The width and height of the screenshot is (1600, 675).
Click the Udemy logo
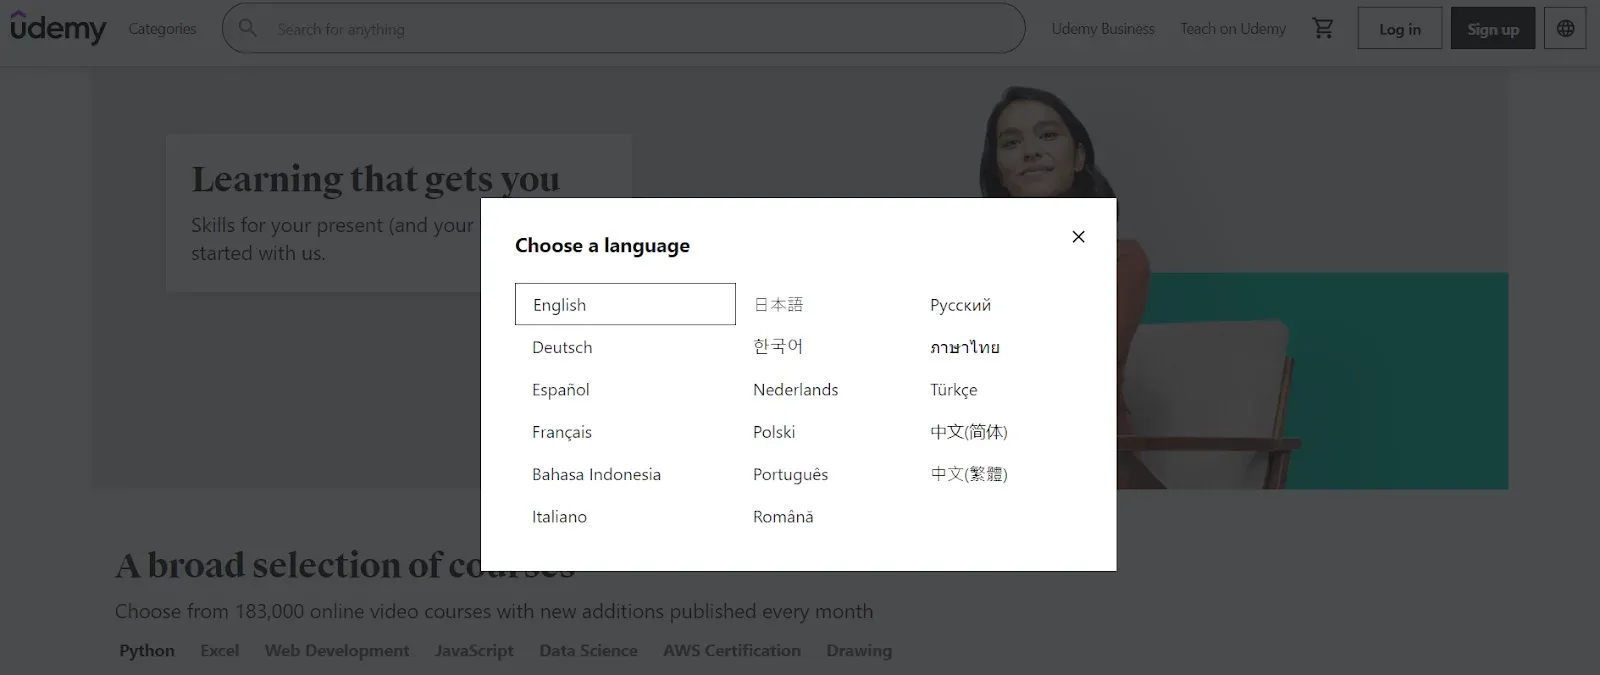[x=58, y=28]
